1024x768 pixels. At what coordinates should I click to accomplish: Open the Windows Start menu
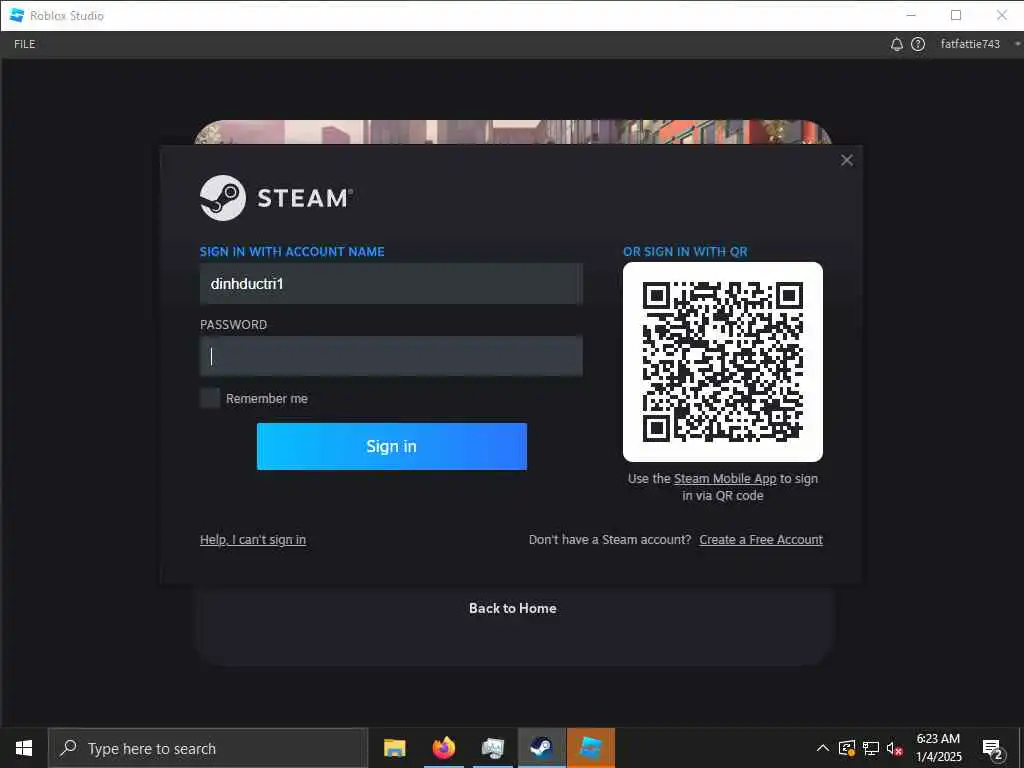[x=24, y=748]
